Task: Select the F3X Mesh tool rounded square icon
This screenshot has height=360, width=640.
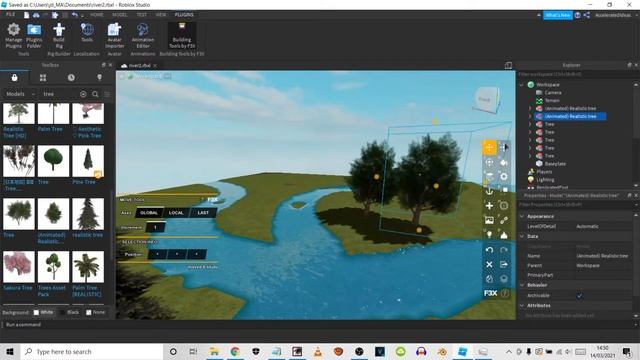Action: point(504,206)
